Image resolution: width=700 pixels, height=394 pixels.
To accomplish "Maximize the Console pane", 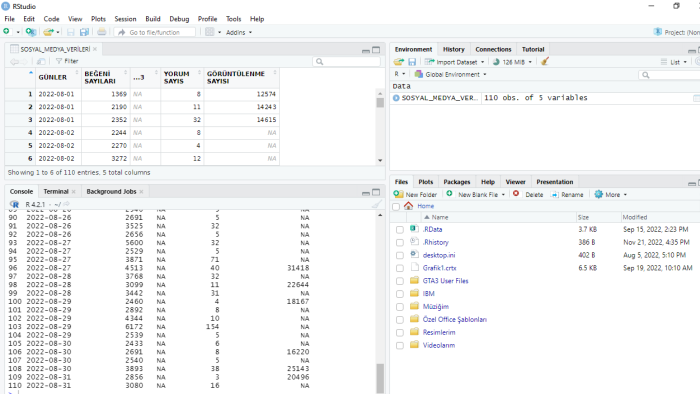I will pyautogui.click(x=376, y=192).
